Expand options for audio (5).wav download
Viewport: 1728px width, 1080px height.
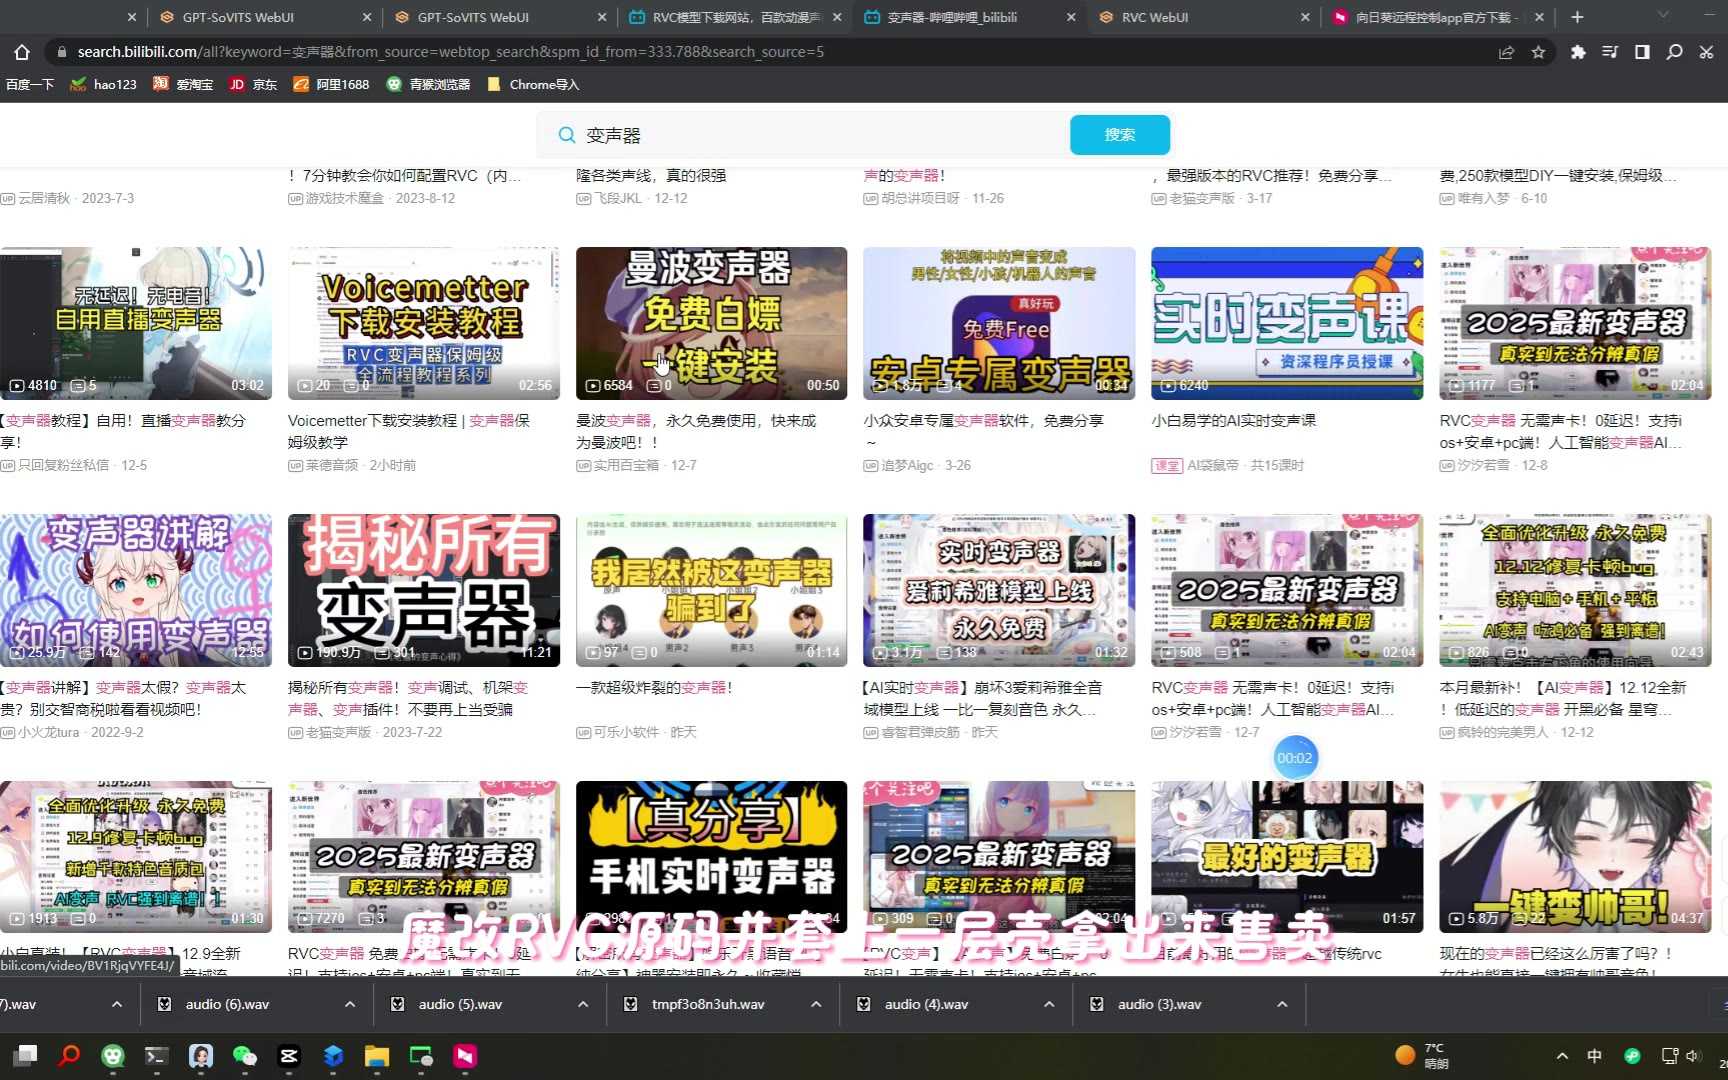583,1004
